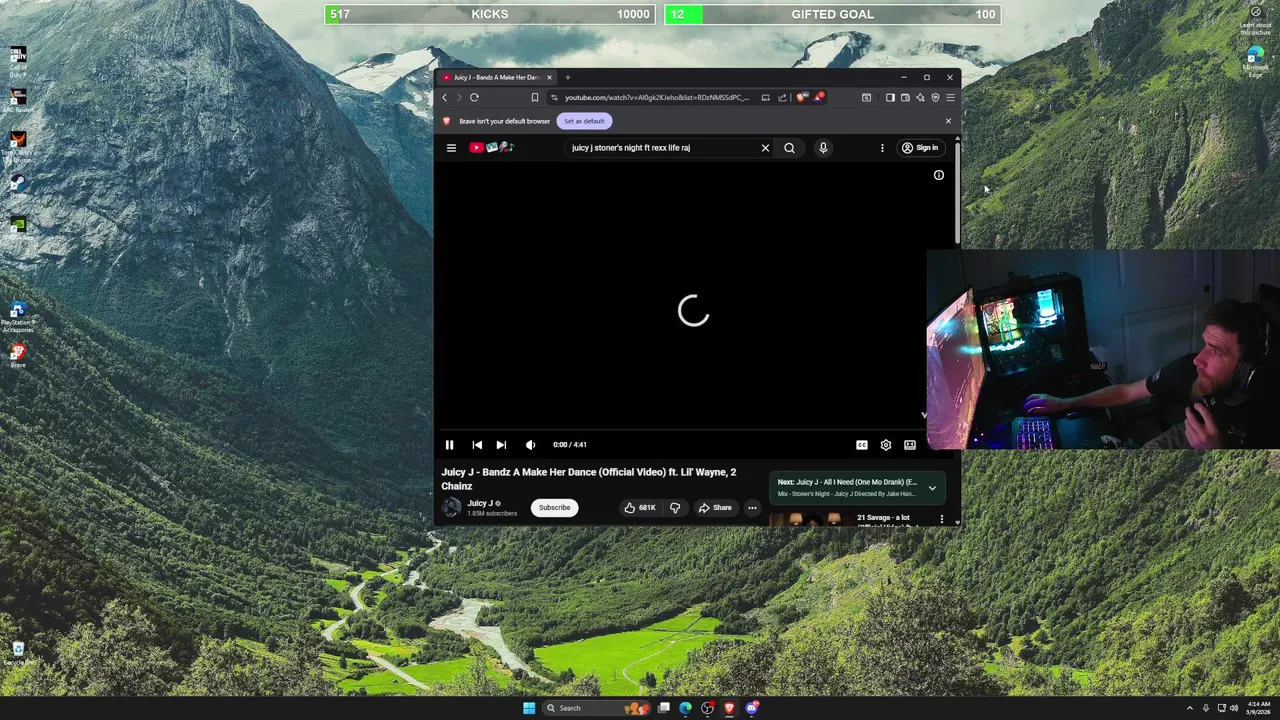Open Brave main menu hamburger

pyautogui.click(x=950, y=98)
